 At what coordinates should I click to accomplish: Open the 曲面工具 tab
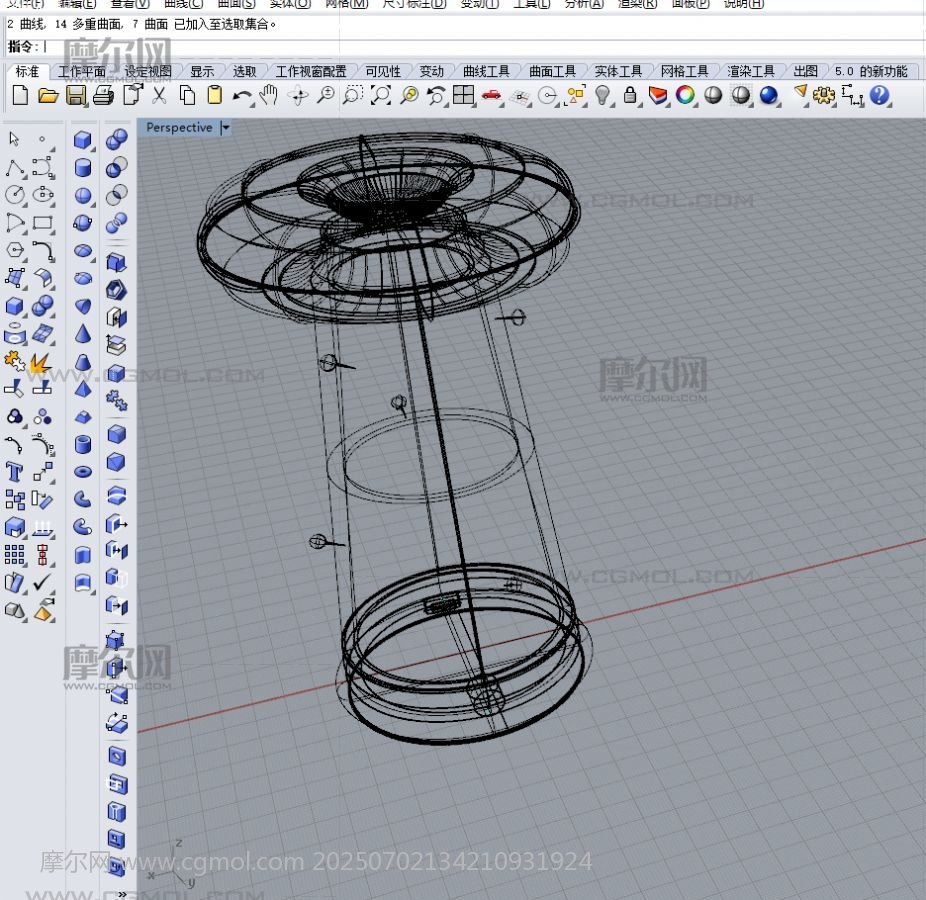pyautogui.click(x=552, y=71)
